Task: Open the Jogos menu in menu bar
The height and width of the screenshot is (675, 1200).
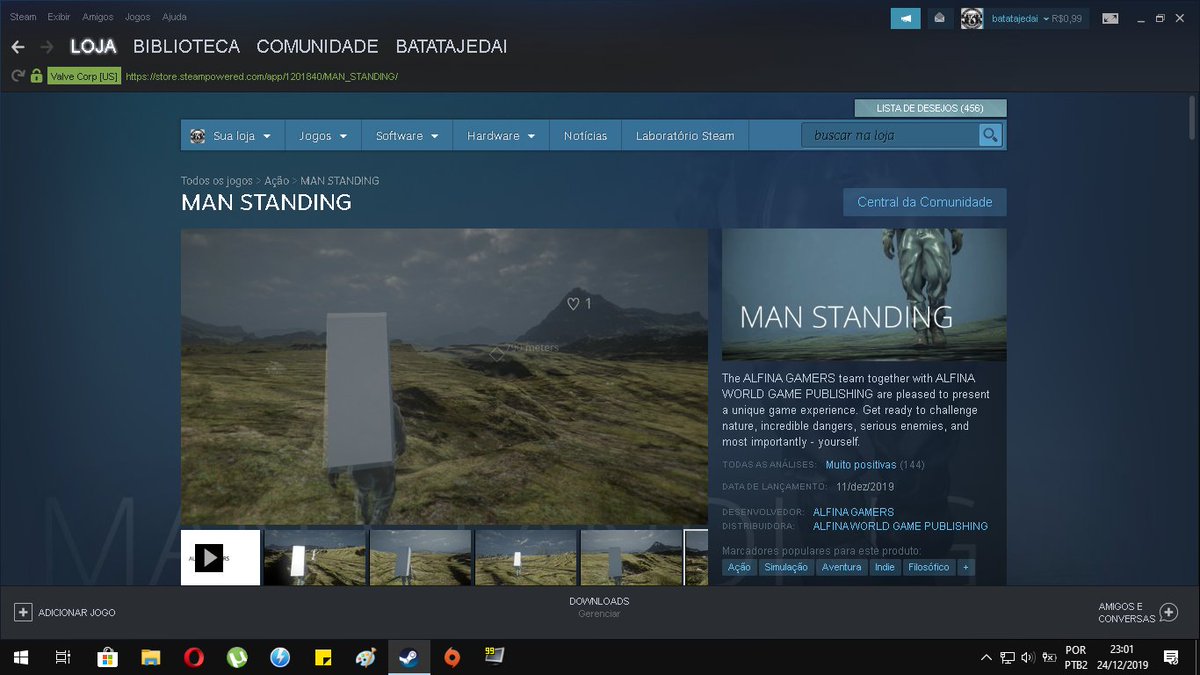Action: [x=138, y=17]
